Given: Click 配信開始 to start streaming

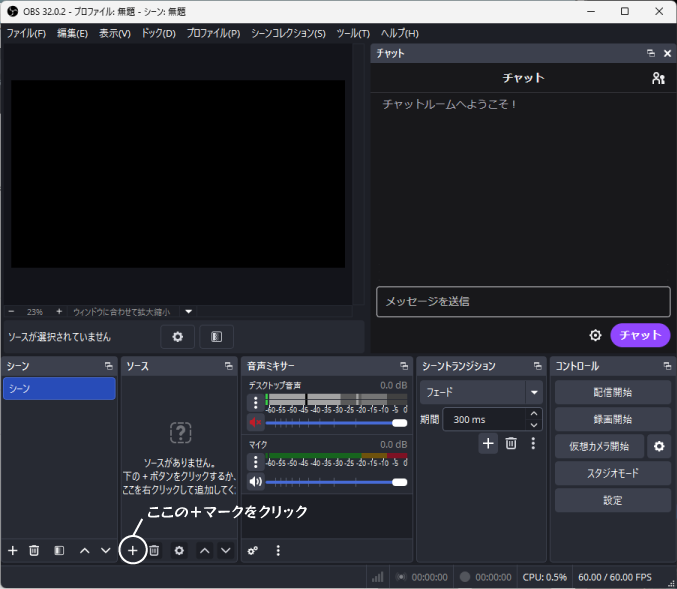Looking at the screenshot, I should coord(612,392).
